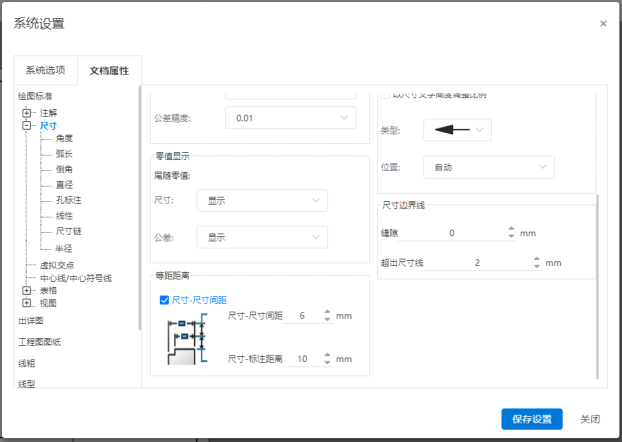
Task: Collapse the 尺寸 tree node
Action: 27,126
